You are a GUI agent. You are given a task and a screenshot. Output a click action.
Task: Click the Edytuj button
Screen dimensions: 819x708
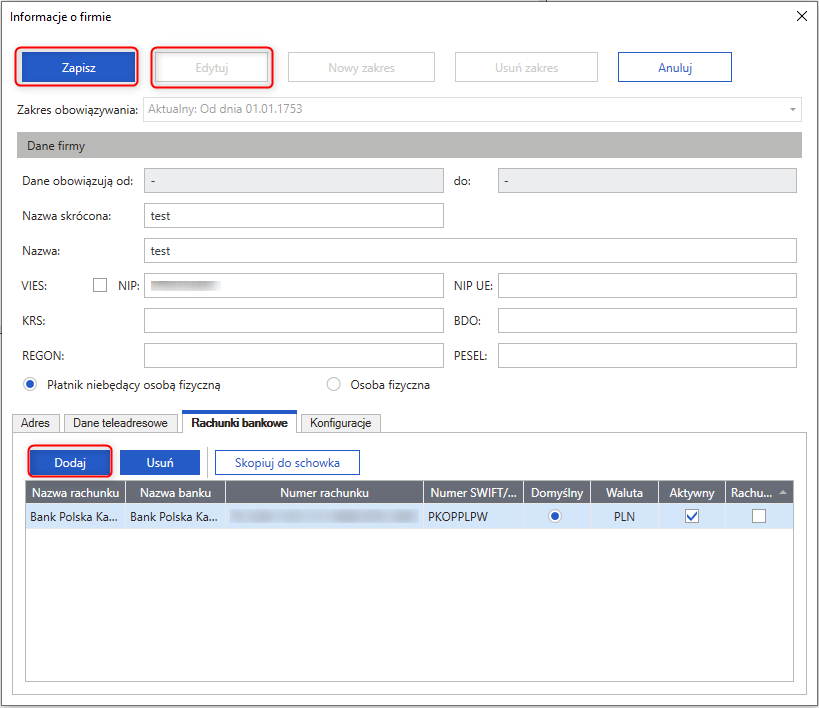tap(212, 67)
